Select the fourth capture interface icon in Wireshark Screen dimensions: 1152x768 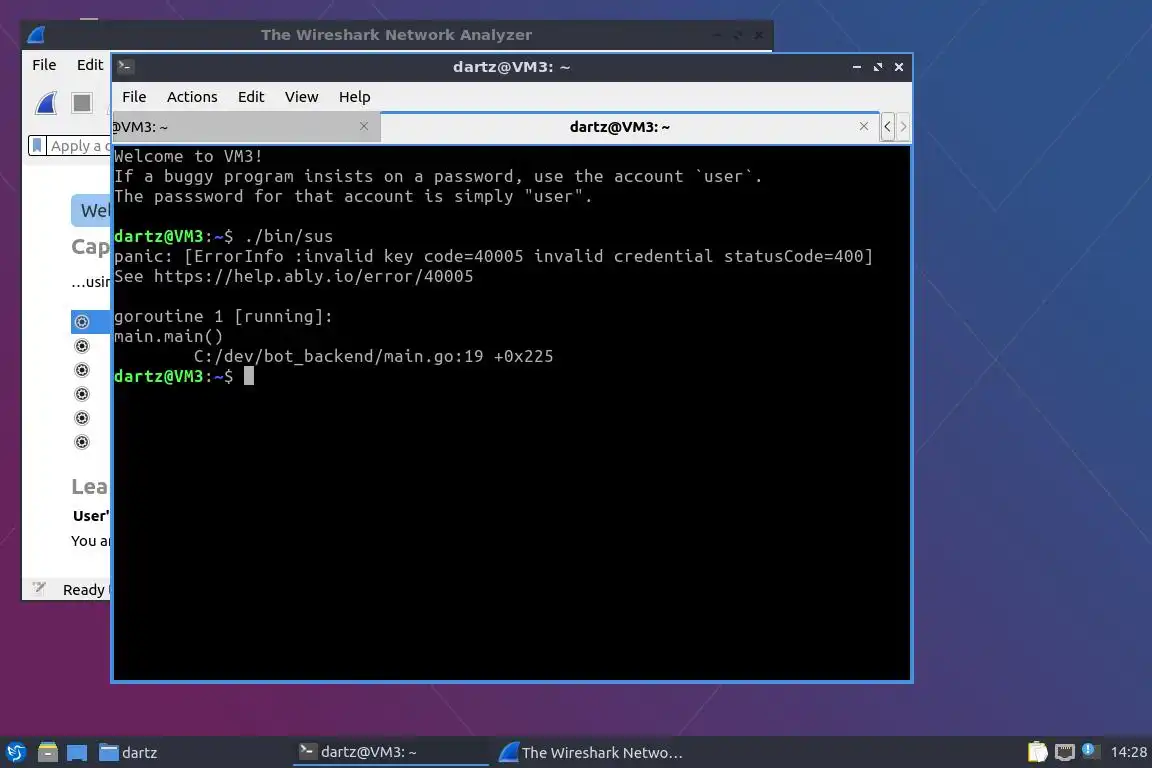[x=82, y=394]
